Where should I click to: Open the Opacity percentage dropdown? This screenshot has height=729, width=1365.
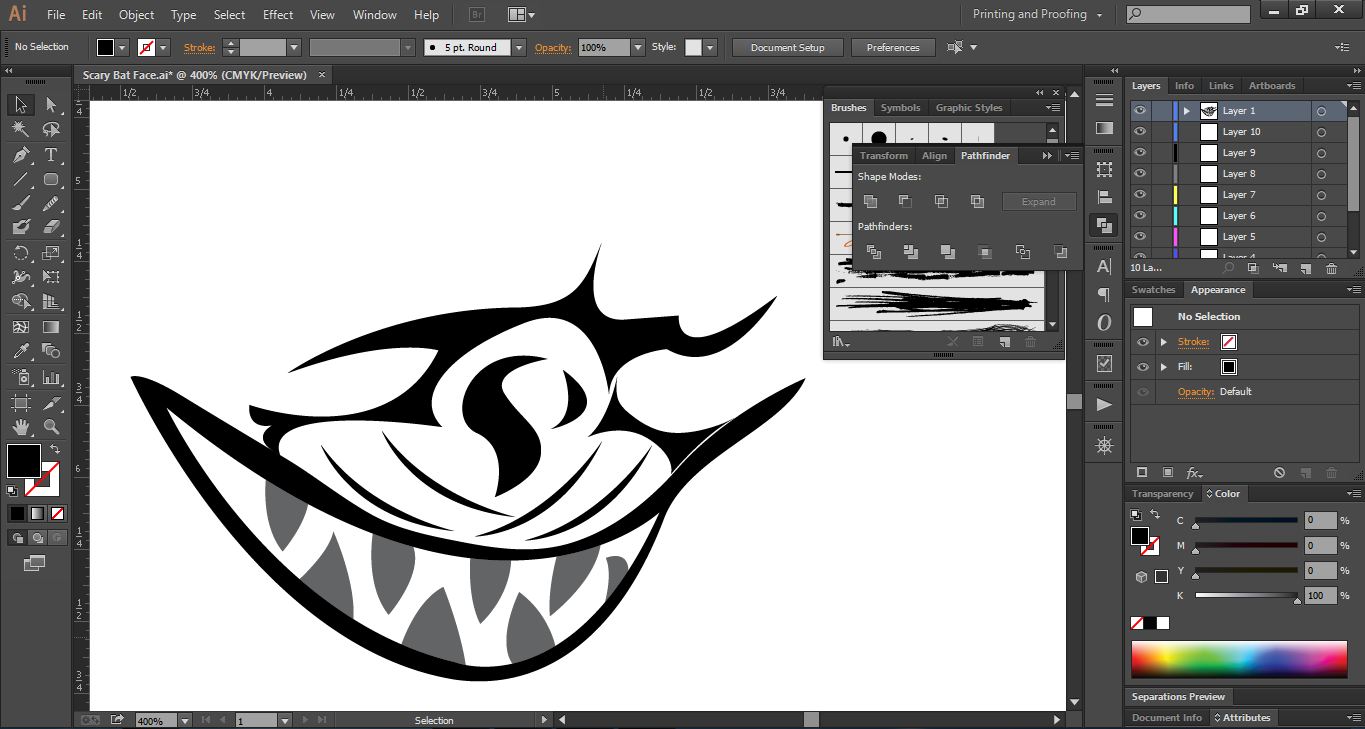click(638, 48)
